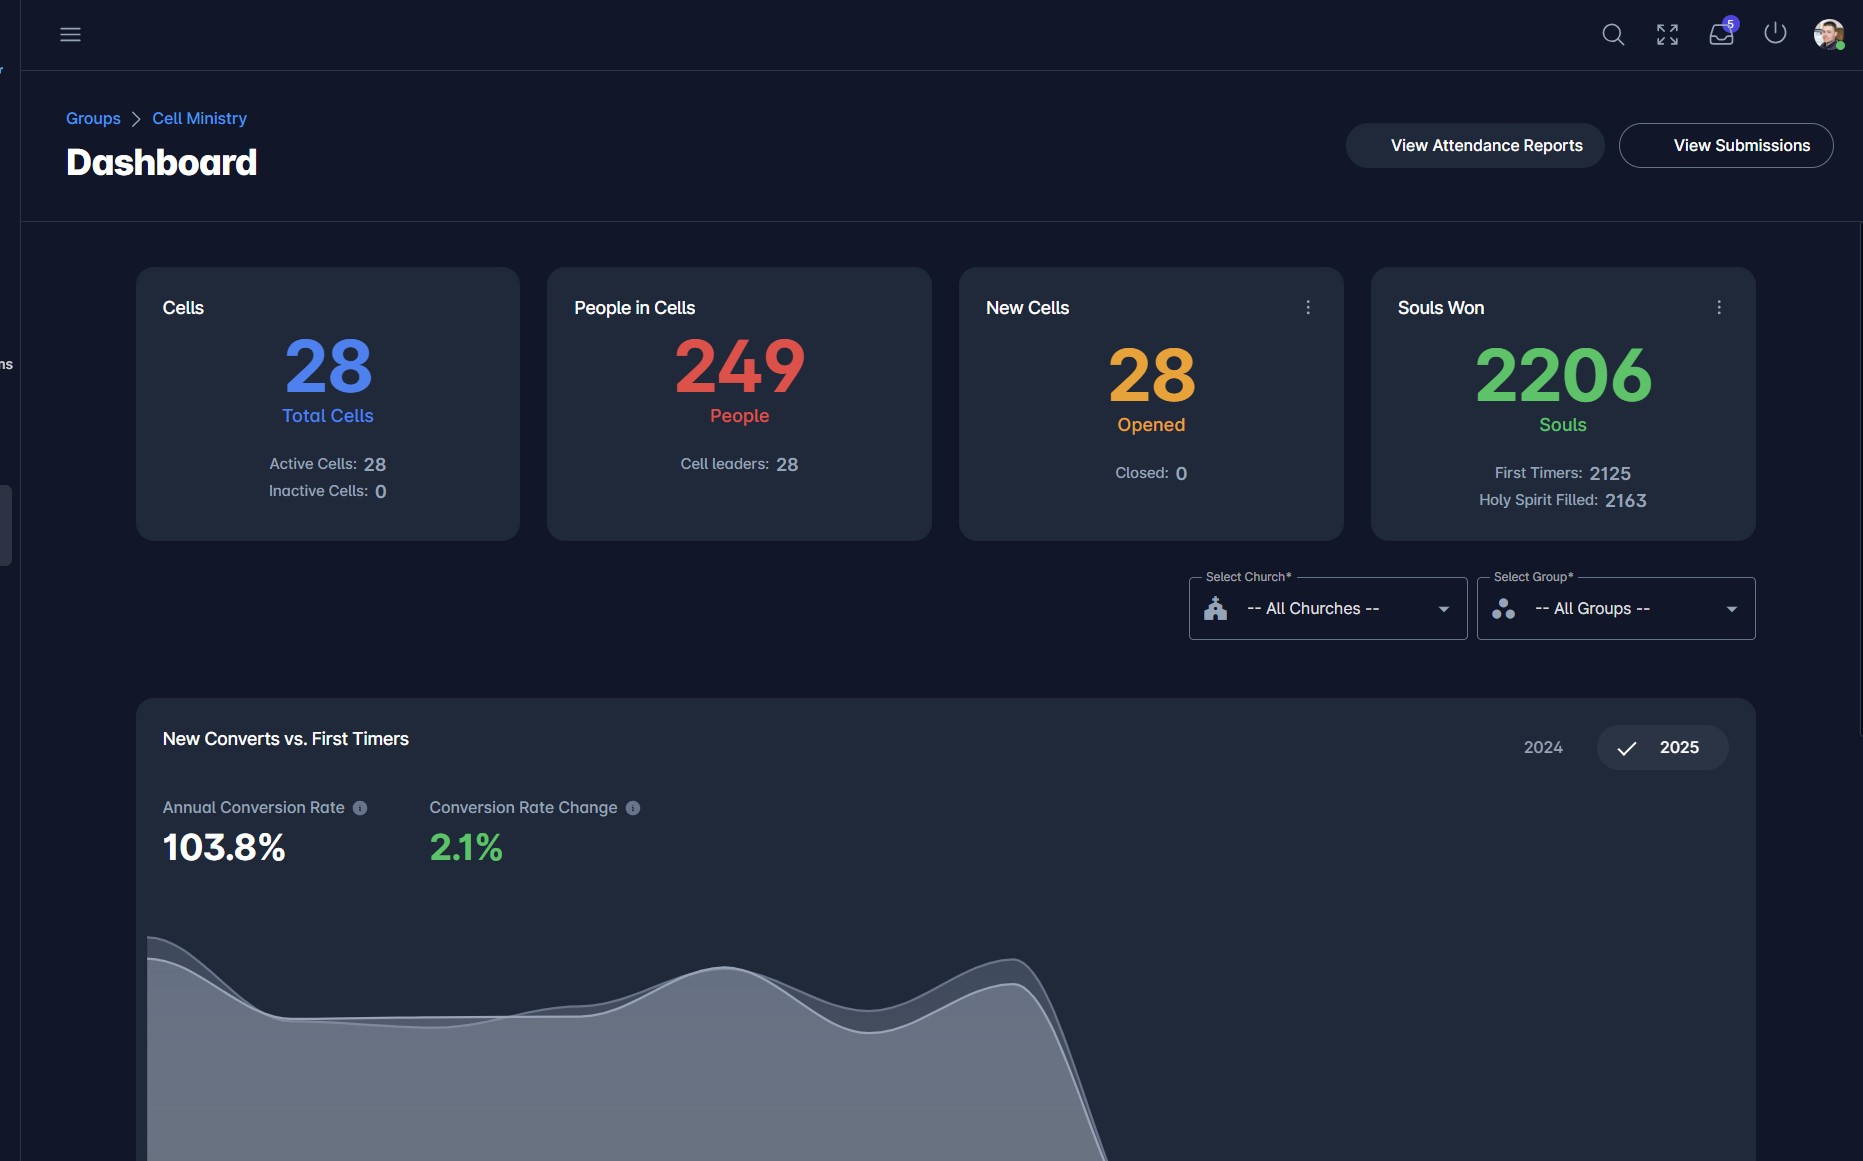Click Annual Conversion Rate info icon
The height and width of the screenshot is (1161, 1863).
point(360,808)
